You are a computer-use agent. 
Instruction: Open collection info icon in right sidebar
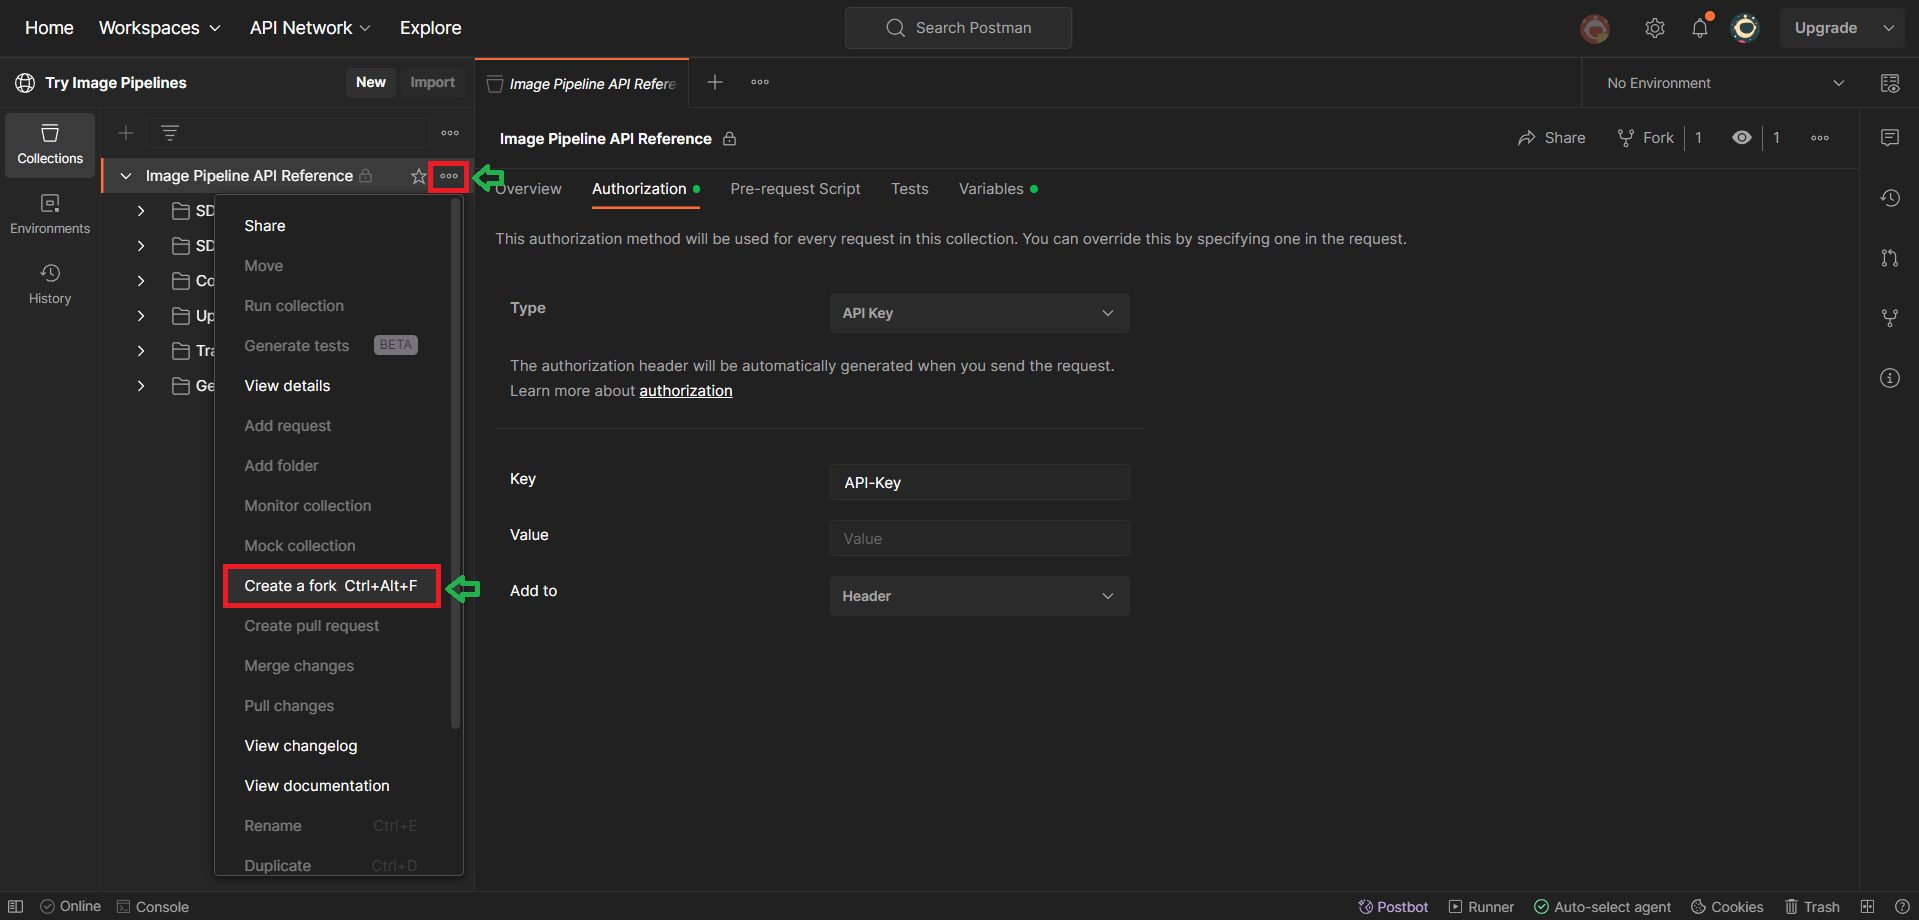click(1890, 378)
